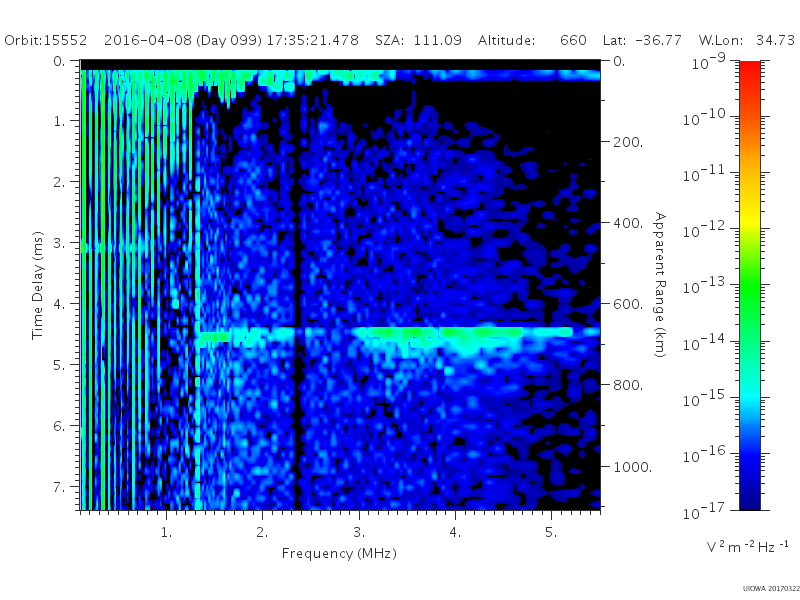Click the 2. tick on Time Delay axis
The width and height of the screenshot is (800, 600).
tap(59, 182)
